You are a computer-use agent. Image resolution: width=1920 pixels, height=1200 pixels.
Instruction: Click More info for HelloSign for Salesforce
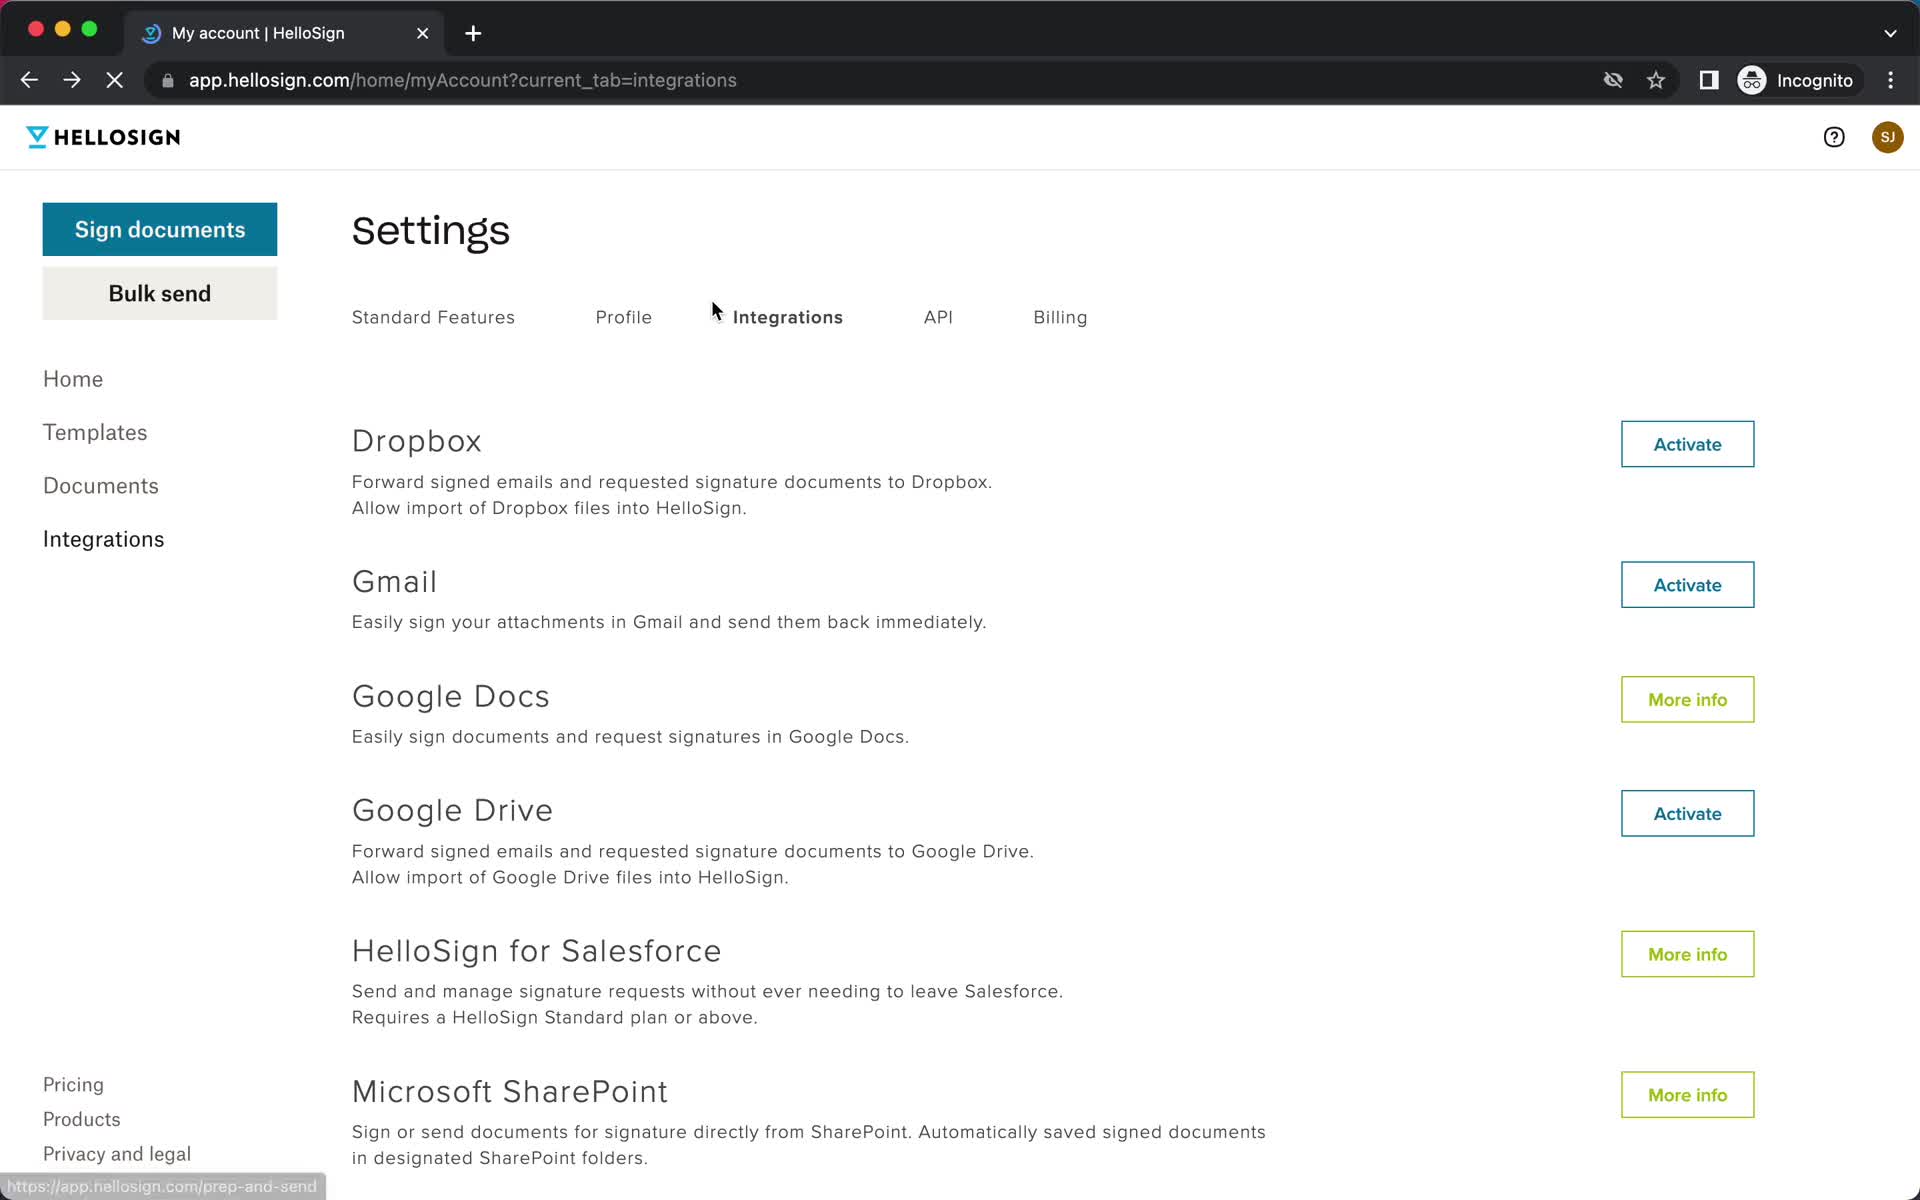(1686, 954)
